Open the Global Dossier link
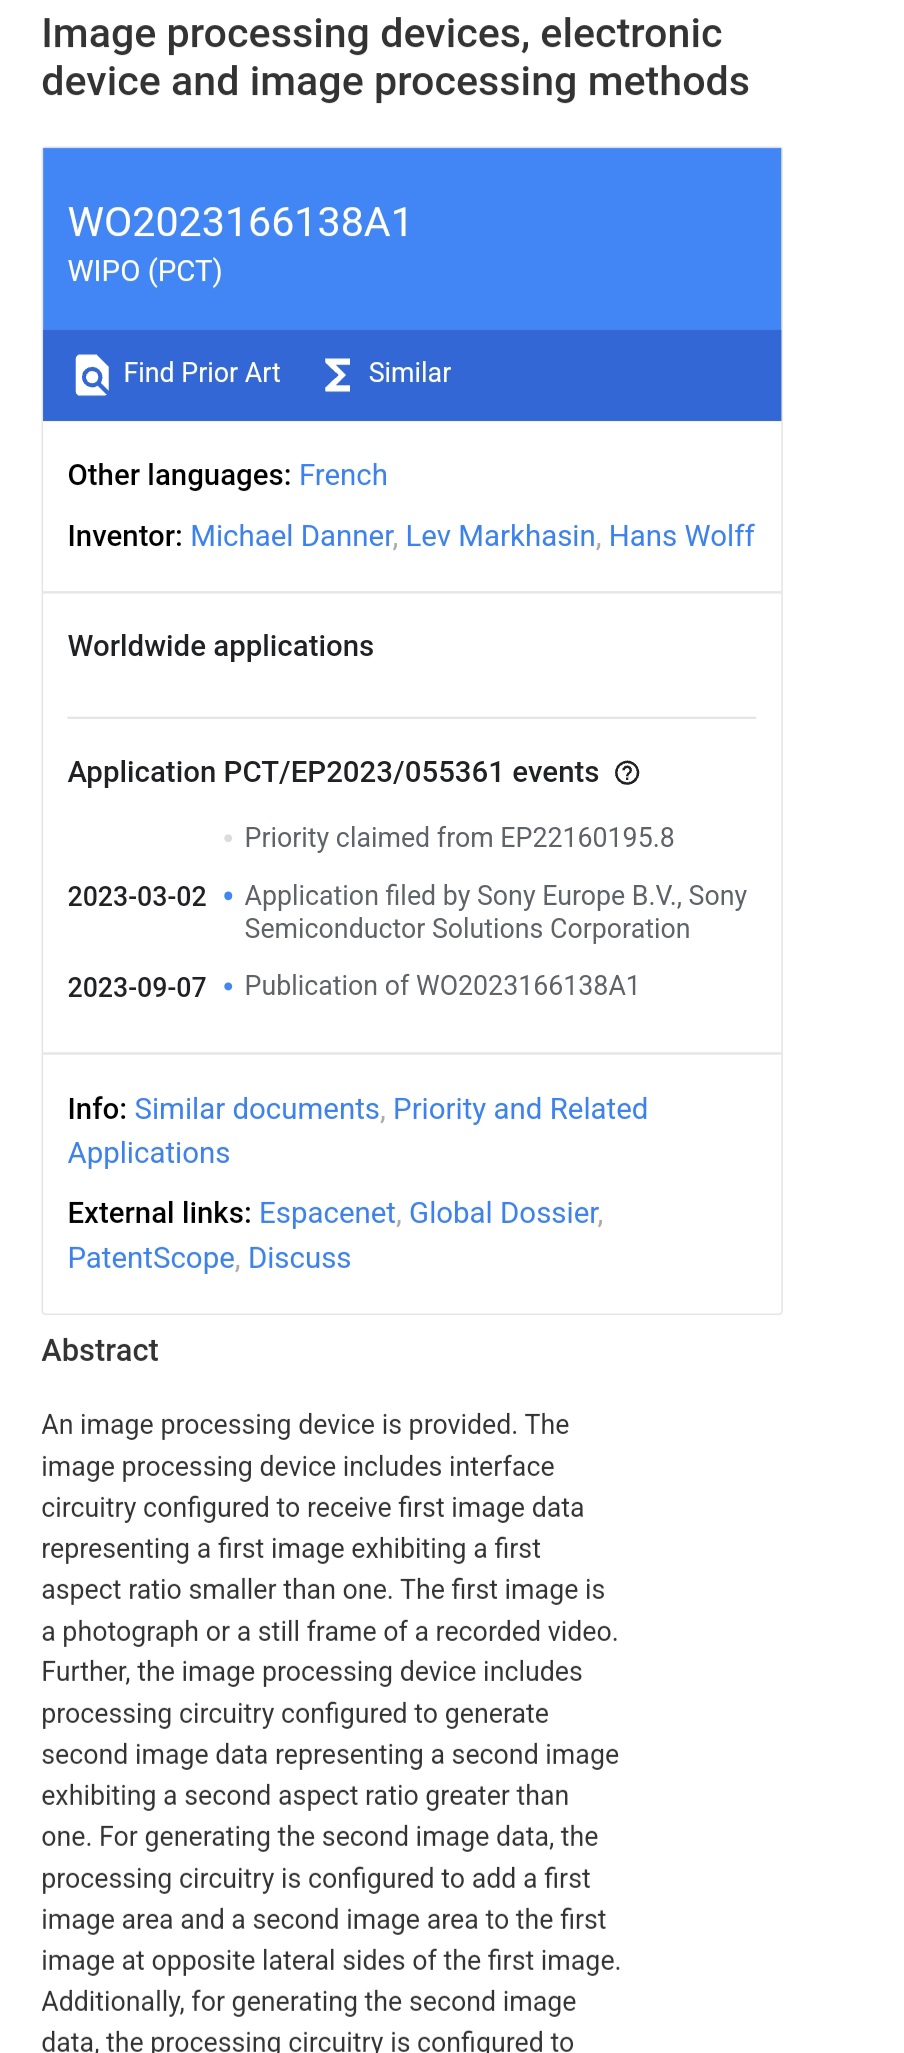 (x=504, y=1213)
